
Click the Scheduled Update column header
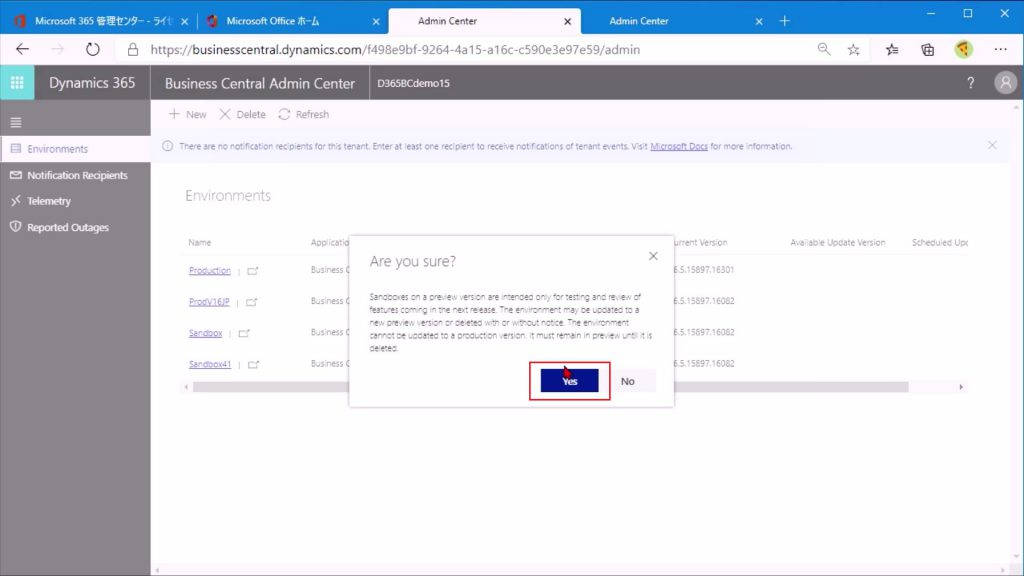(940, 242)
